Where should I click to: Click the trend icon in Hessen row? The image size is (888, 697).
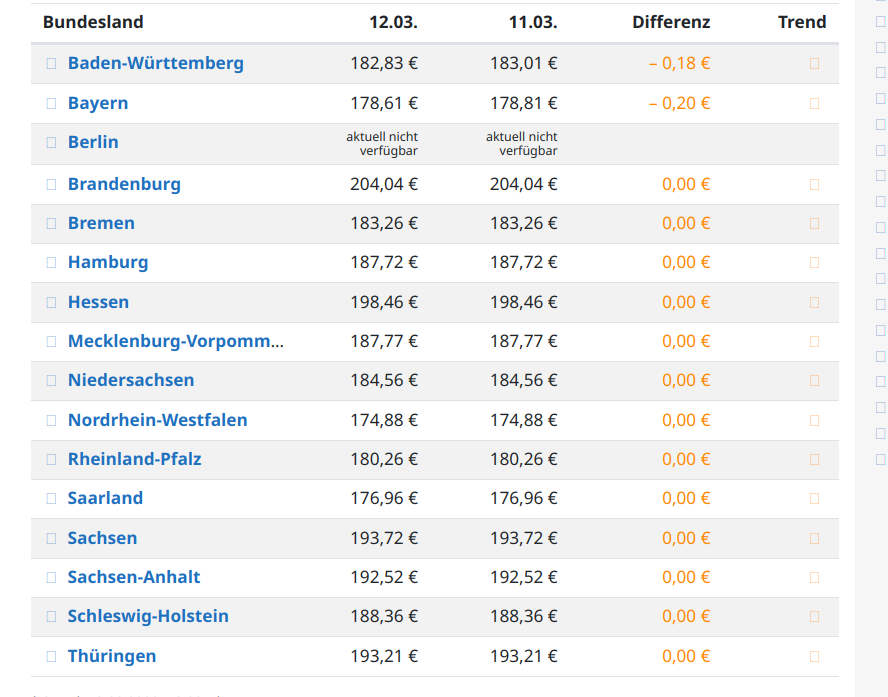click(814, 302)
